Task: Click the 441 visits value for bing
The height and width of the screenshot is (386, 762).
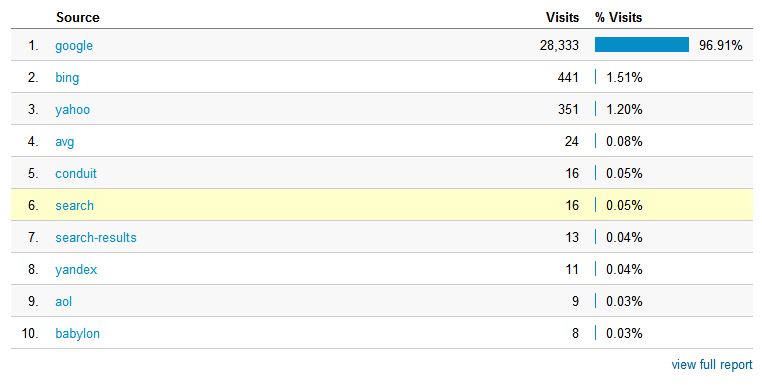Action: (x=568, y=78)
